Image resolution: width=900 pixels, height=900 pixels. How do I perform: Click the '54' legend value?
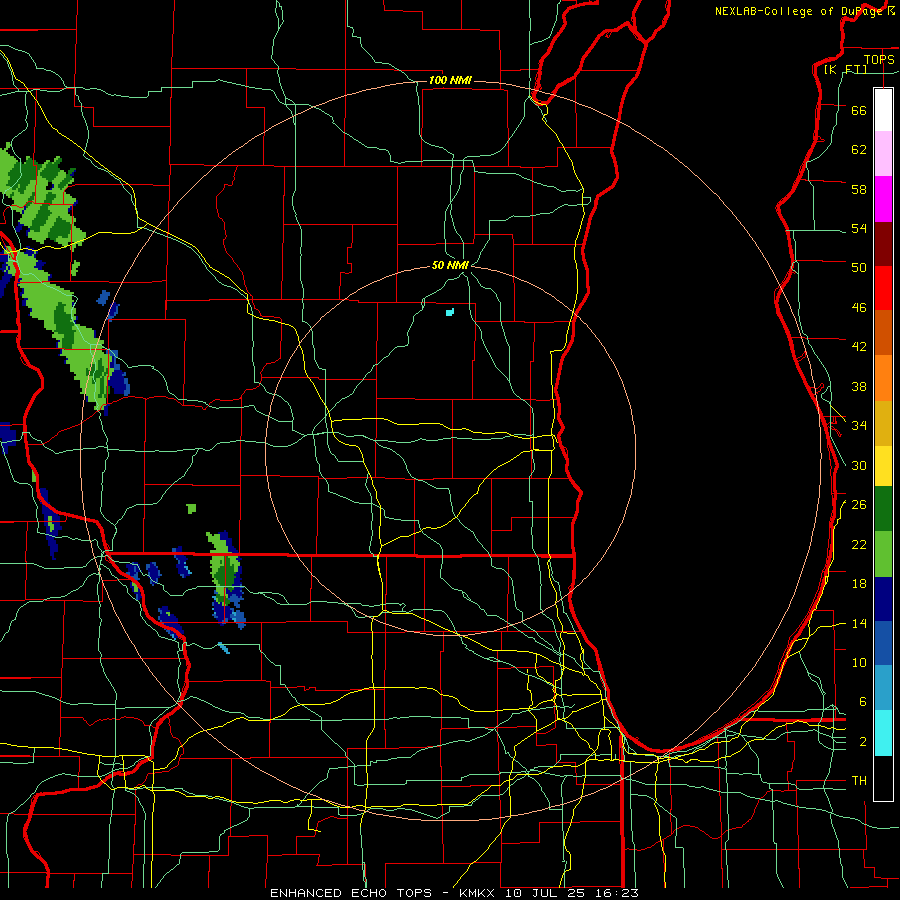859,228
